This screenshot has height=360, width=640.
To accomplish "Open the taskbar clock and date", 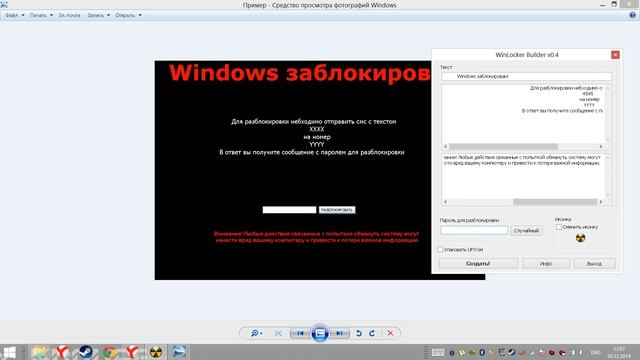I will pos(619,353).
